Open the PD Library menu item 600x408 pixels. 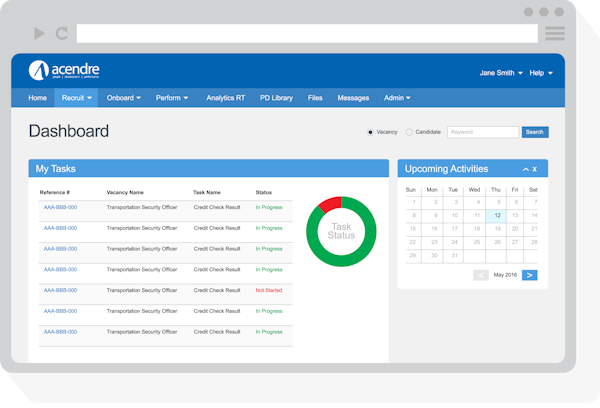coord(276,98)
